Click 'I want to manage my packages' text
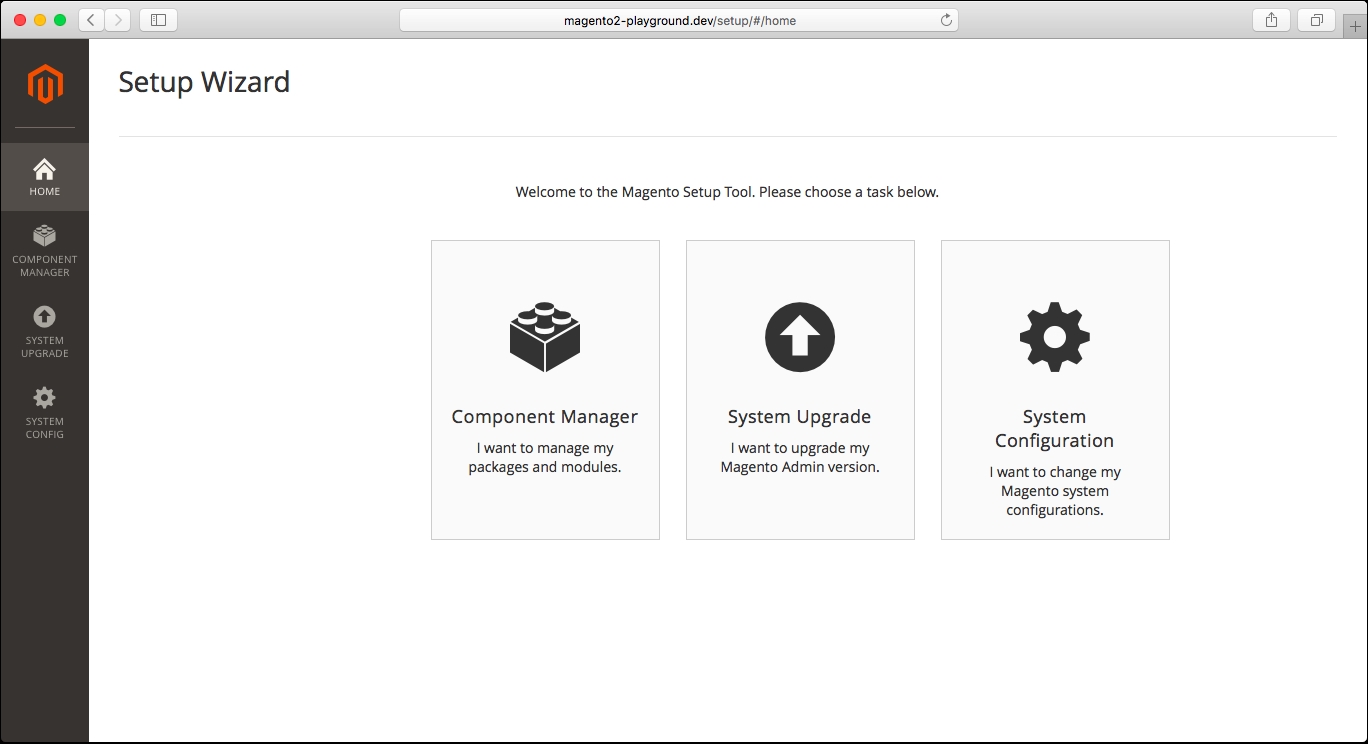 tap(545, 458)
